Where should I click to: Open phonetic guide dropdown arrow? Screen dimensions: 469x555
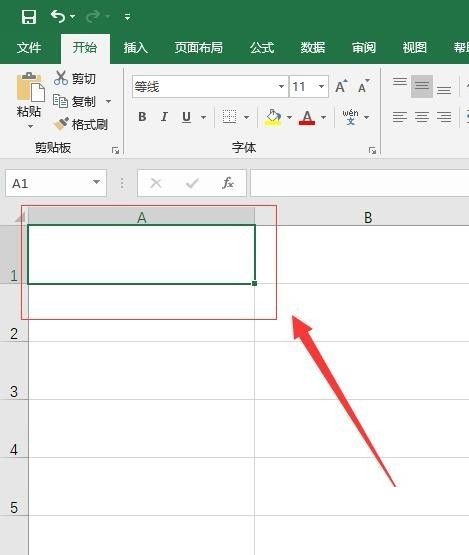pyautogui.click(x=367, y=117)
